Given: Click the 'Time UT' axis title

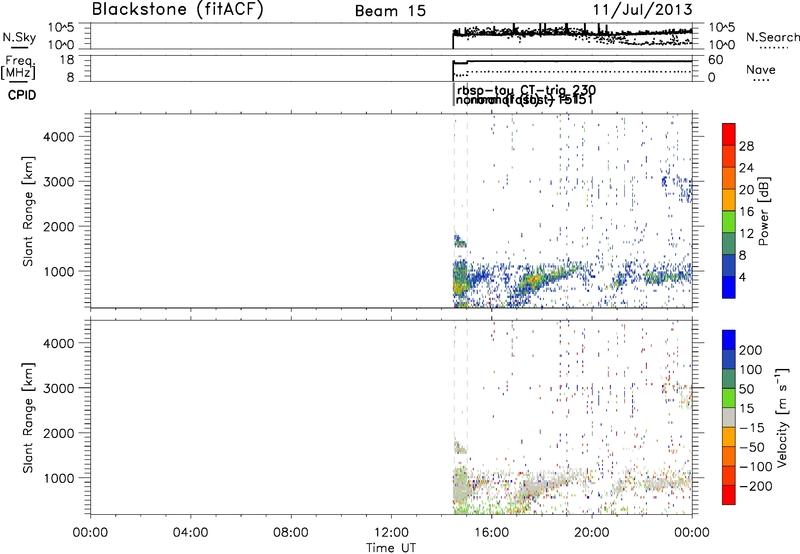Looking at the screenshot, I should click(x=391, y=548).
